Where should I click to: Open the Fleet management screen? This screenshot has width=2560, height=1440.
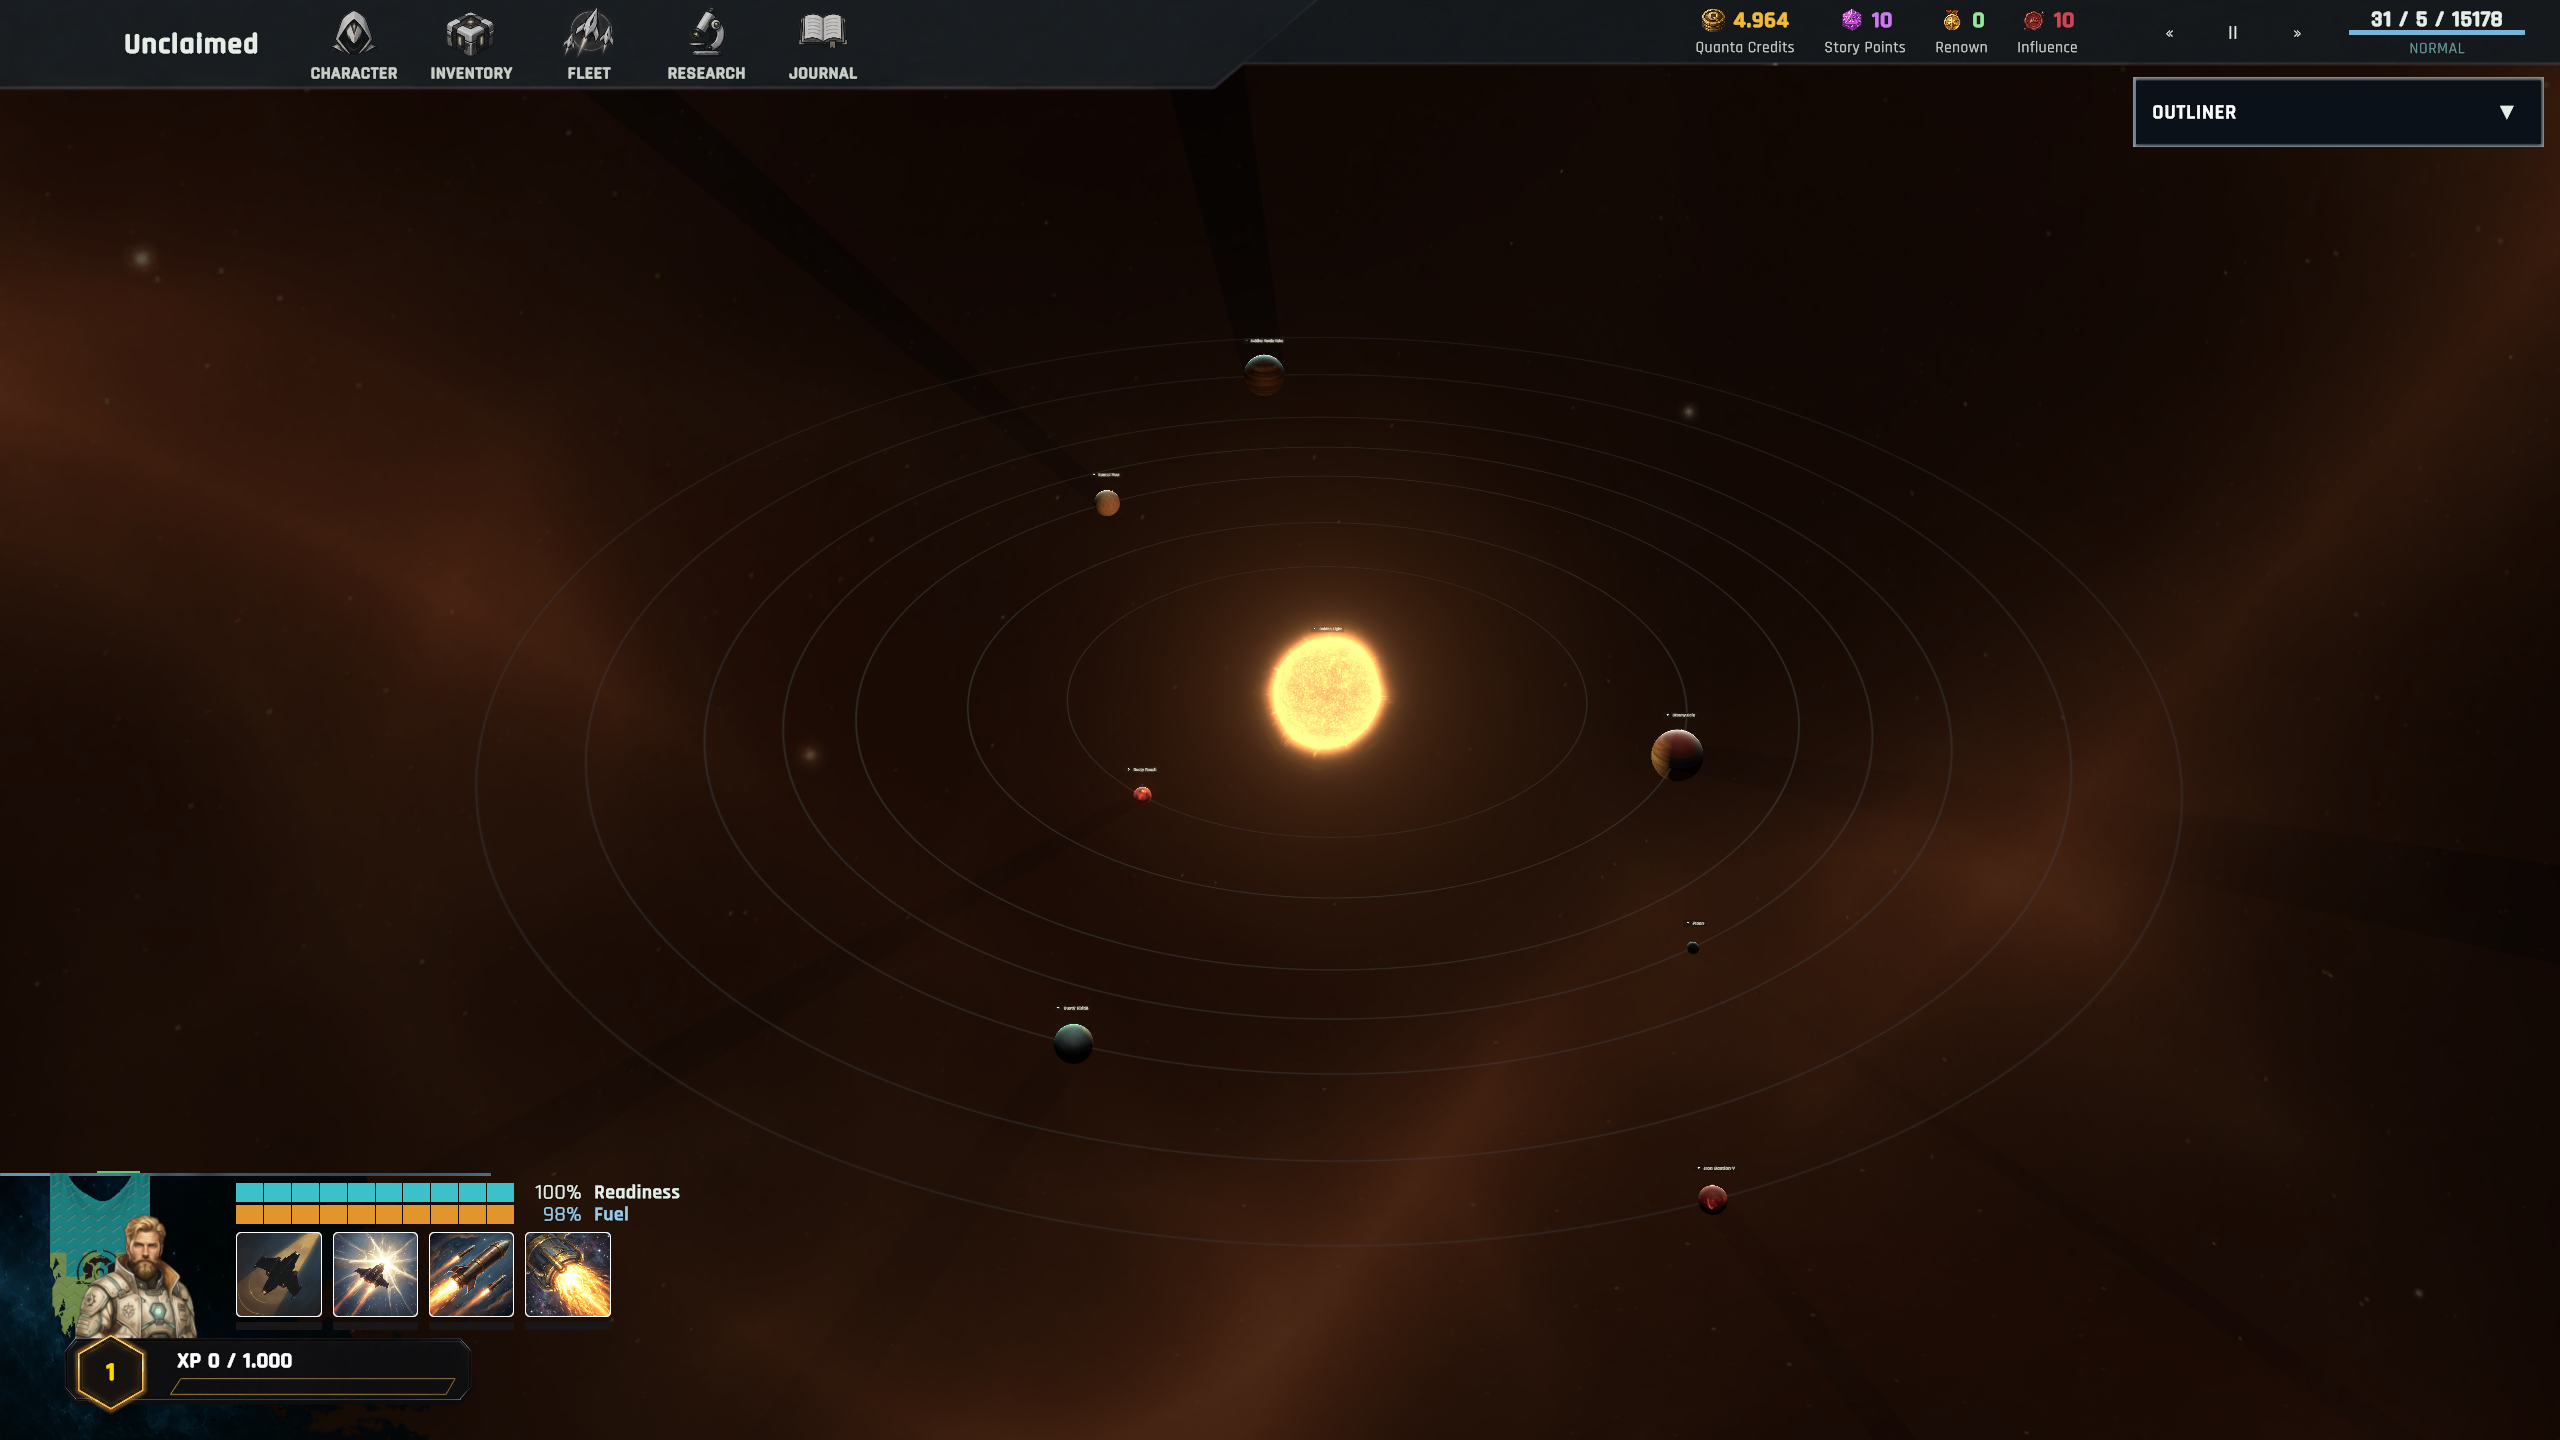[588, 46]
